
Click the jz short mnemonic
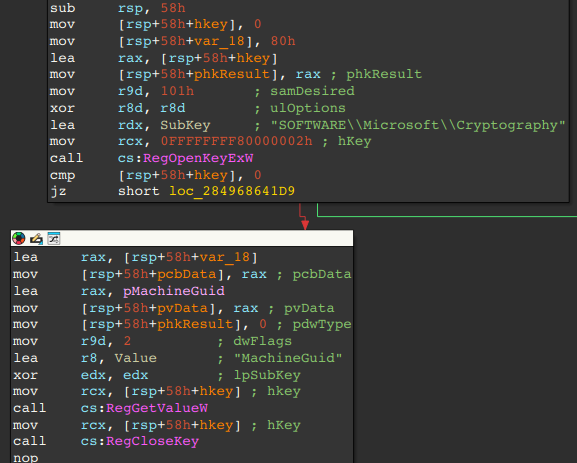(x=58, y=191)
